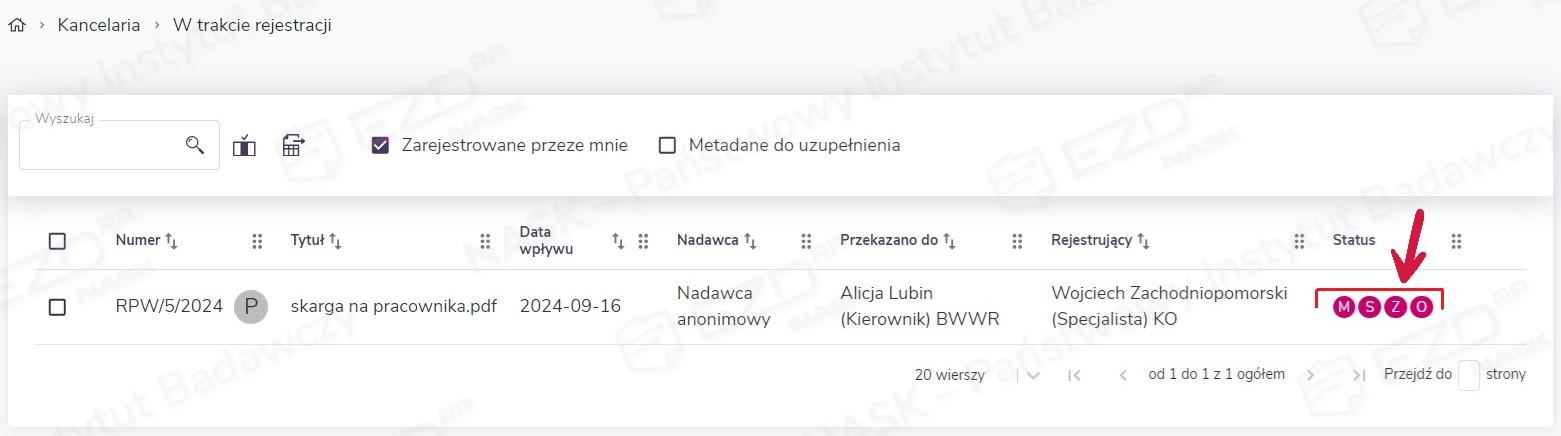1561x436 pixels.
Task: Click the search magnifier icon
Action: [195, 145]
